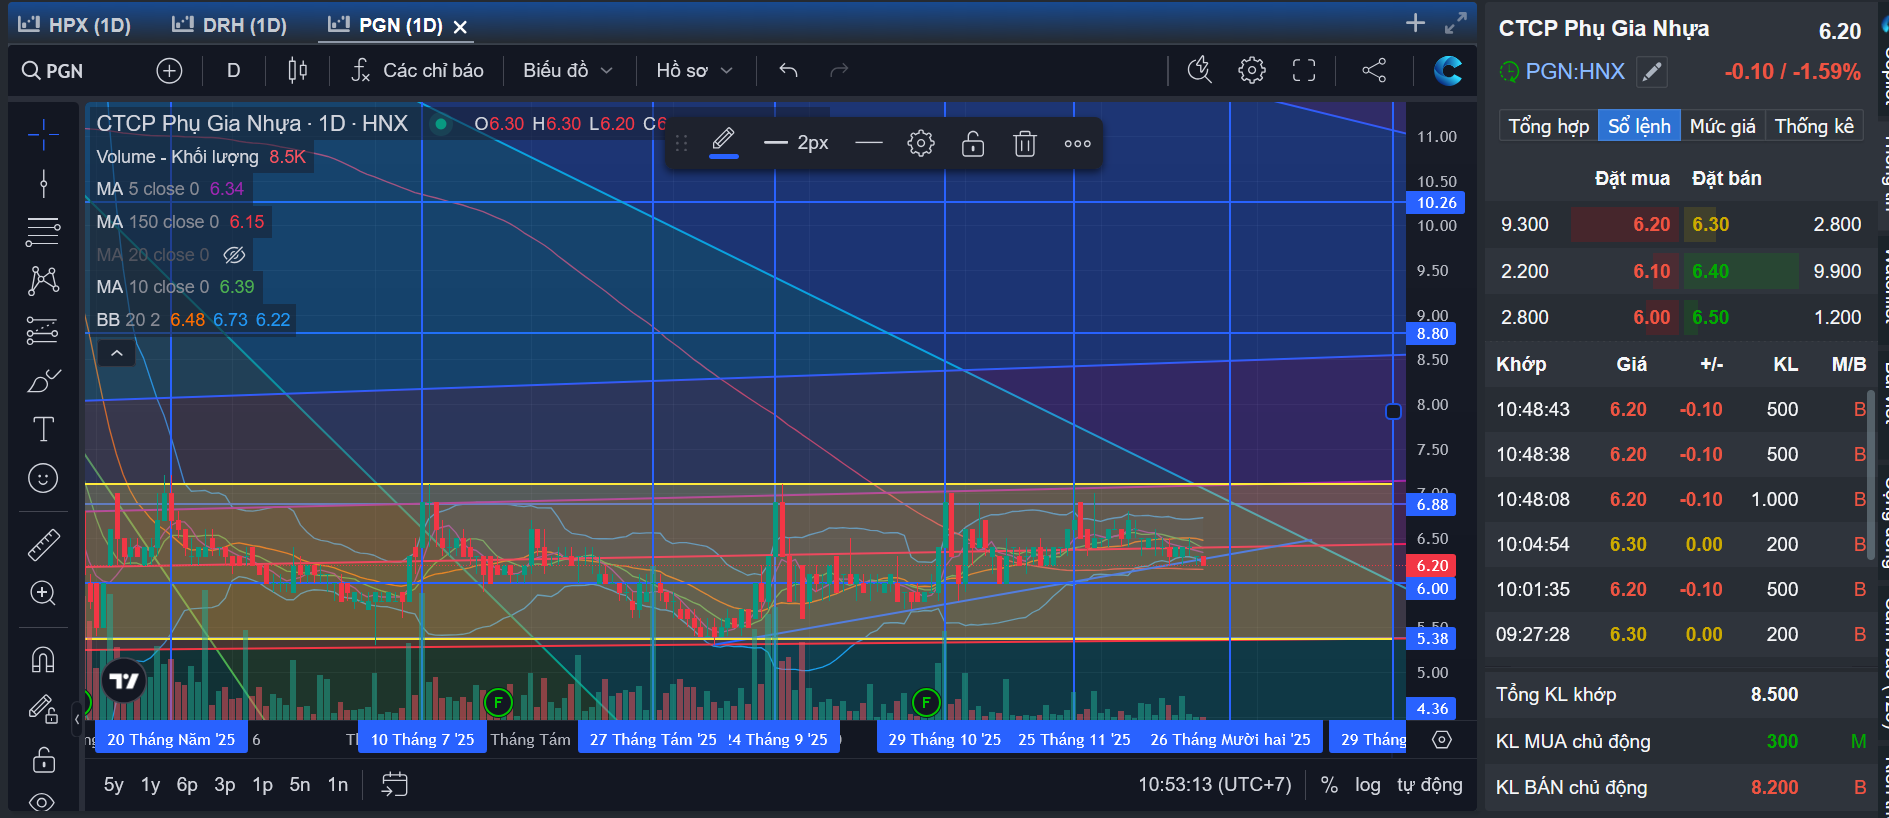
Task: Toggle log scale mode
Action: coord(1368,785)
